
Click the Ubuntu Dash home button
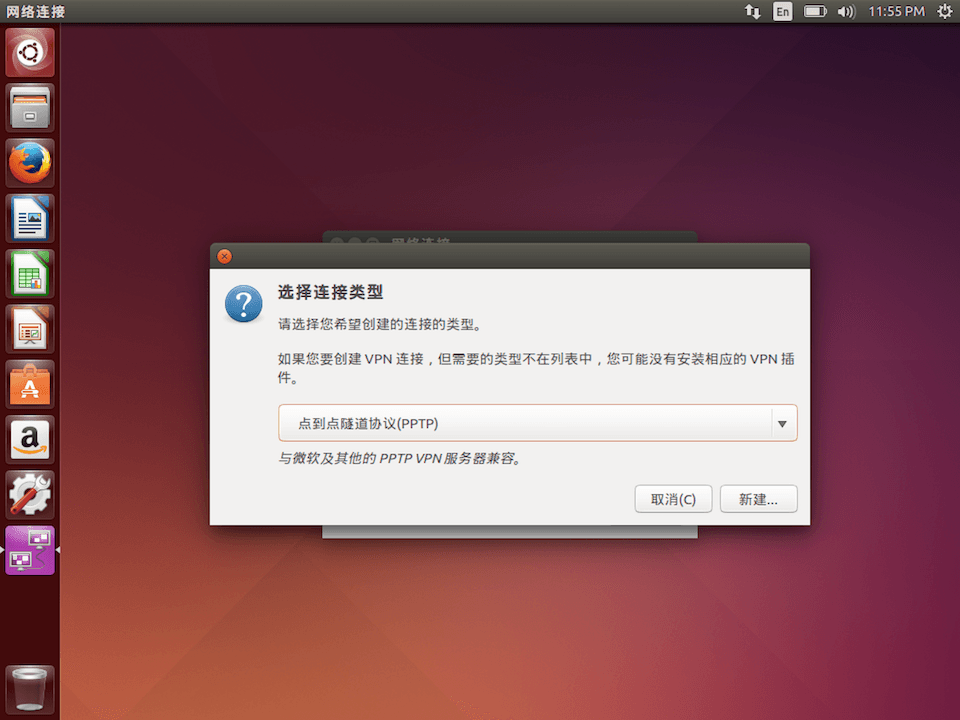29,52
